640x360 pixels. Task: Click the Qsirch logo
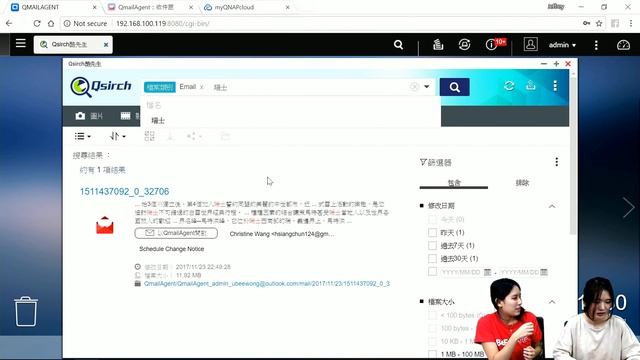(101, 87)
